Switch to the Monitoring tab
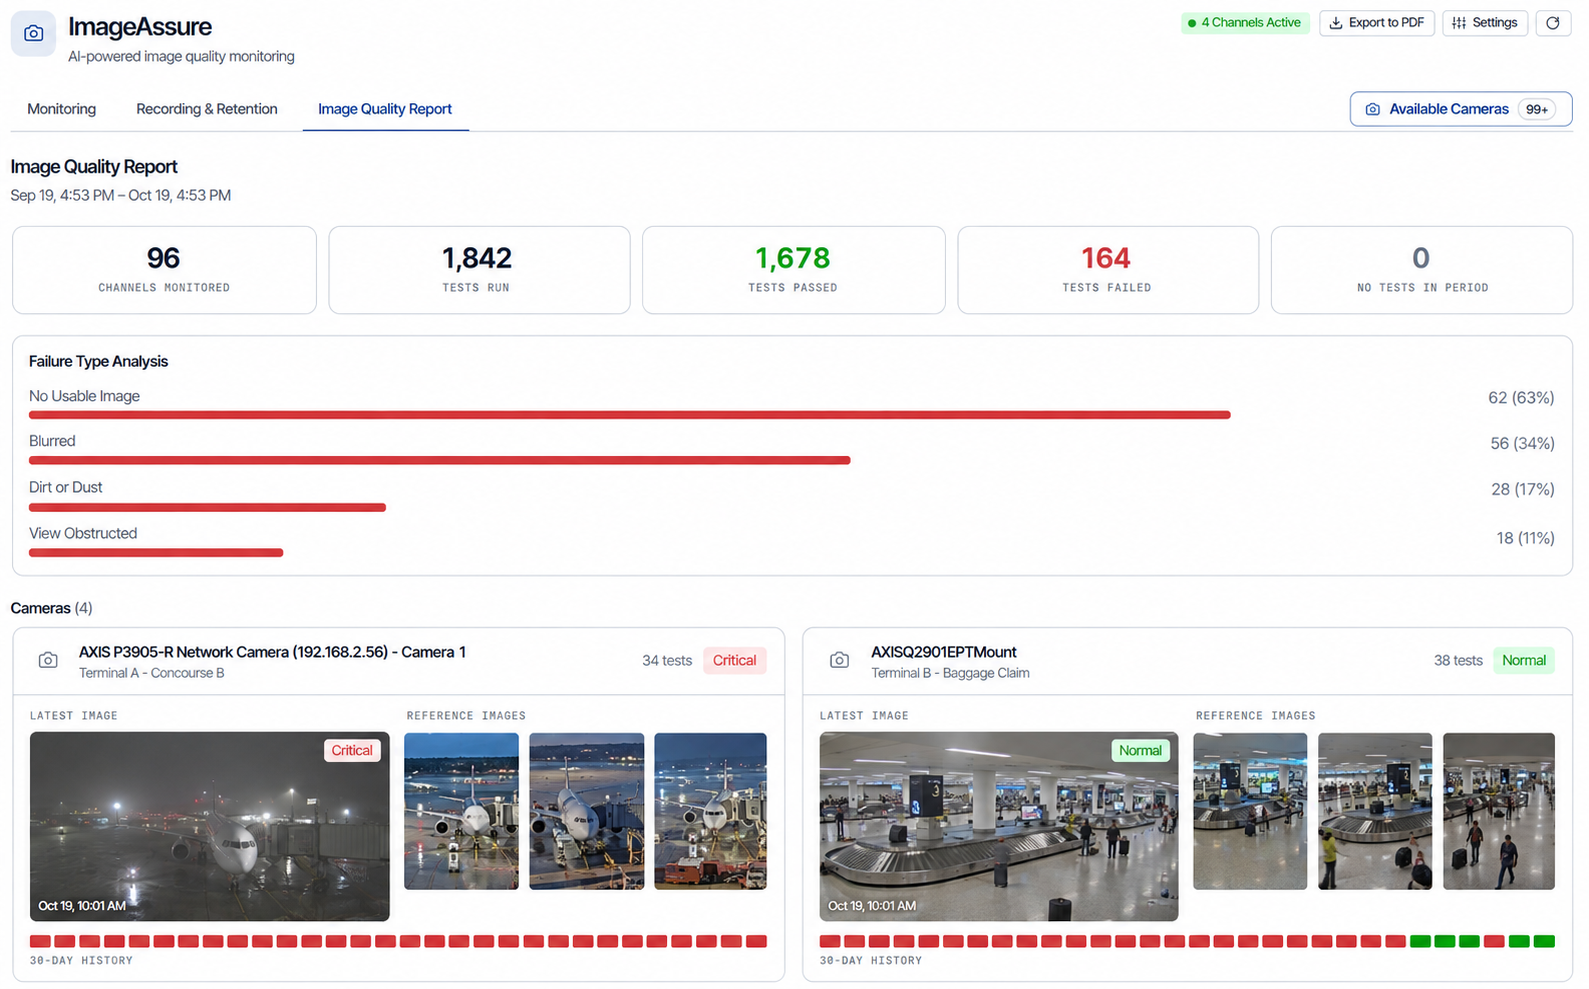Viewport: 1589px width, 989px height. point(62,109)
